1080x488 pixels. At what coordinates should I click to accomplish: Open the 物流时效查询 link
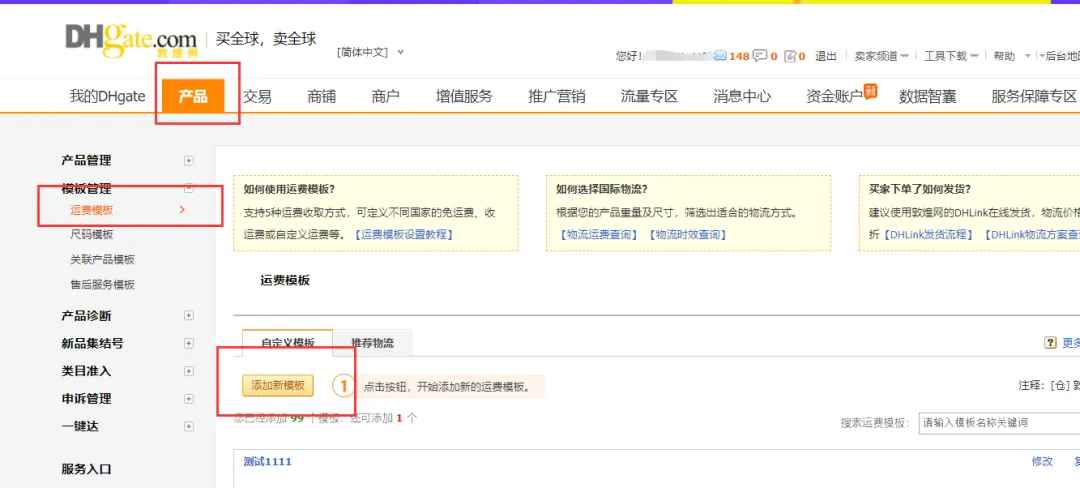pyautogui.click(x=687, y=235)
